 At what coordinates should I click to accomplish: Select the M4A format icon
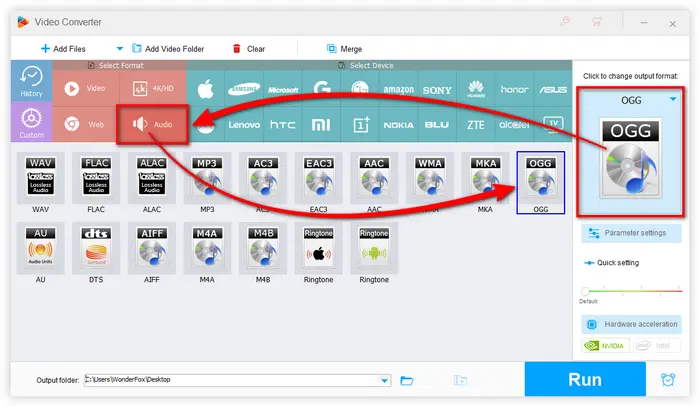tap(207, 248)
